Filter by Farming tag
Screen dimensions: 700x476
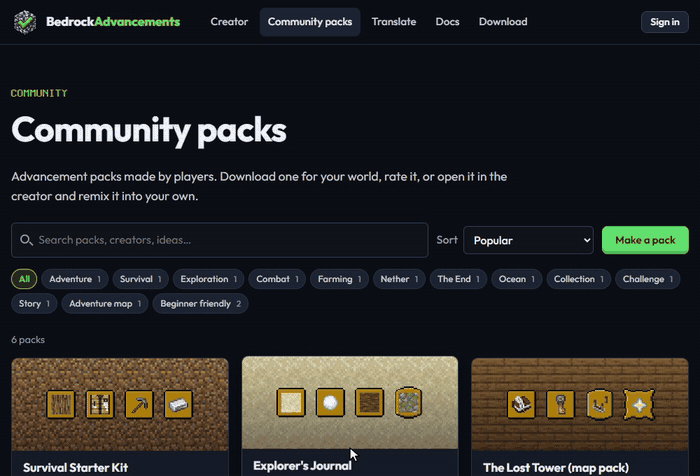pos(339,279)
